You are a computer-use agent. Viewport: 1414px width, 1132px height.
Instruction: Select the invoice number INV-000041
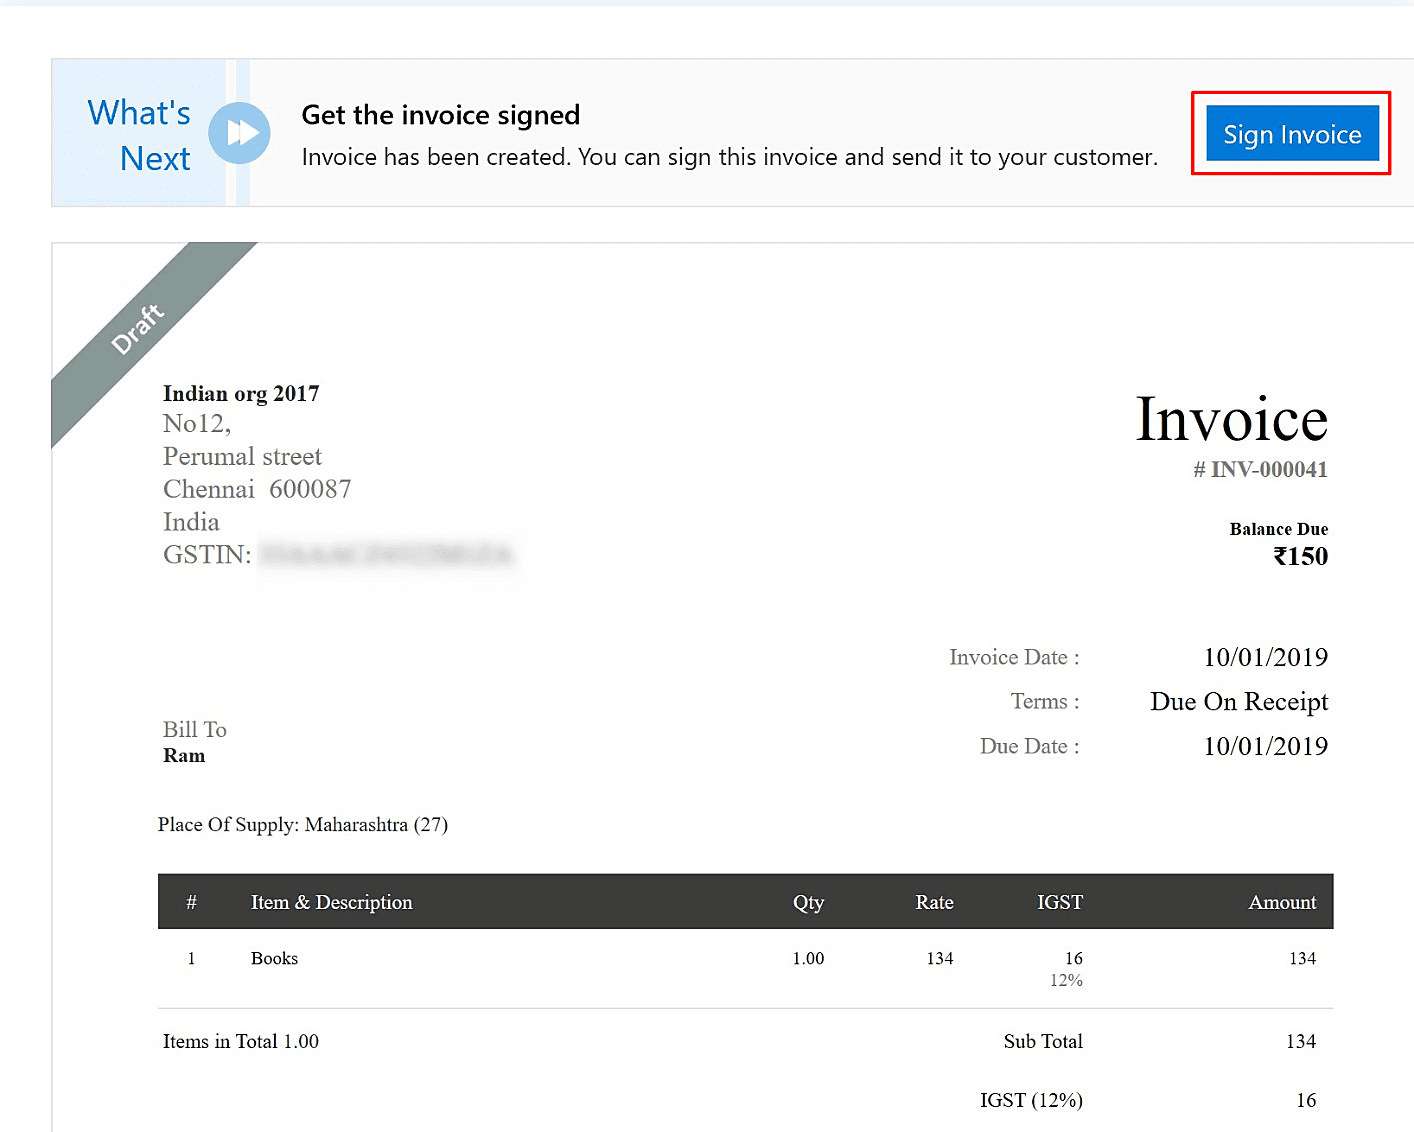(1261, 469)
